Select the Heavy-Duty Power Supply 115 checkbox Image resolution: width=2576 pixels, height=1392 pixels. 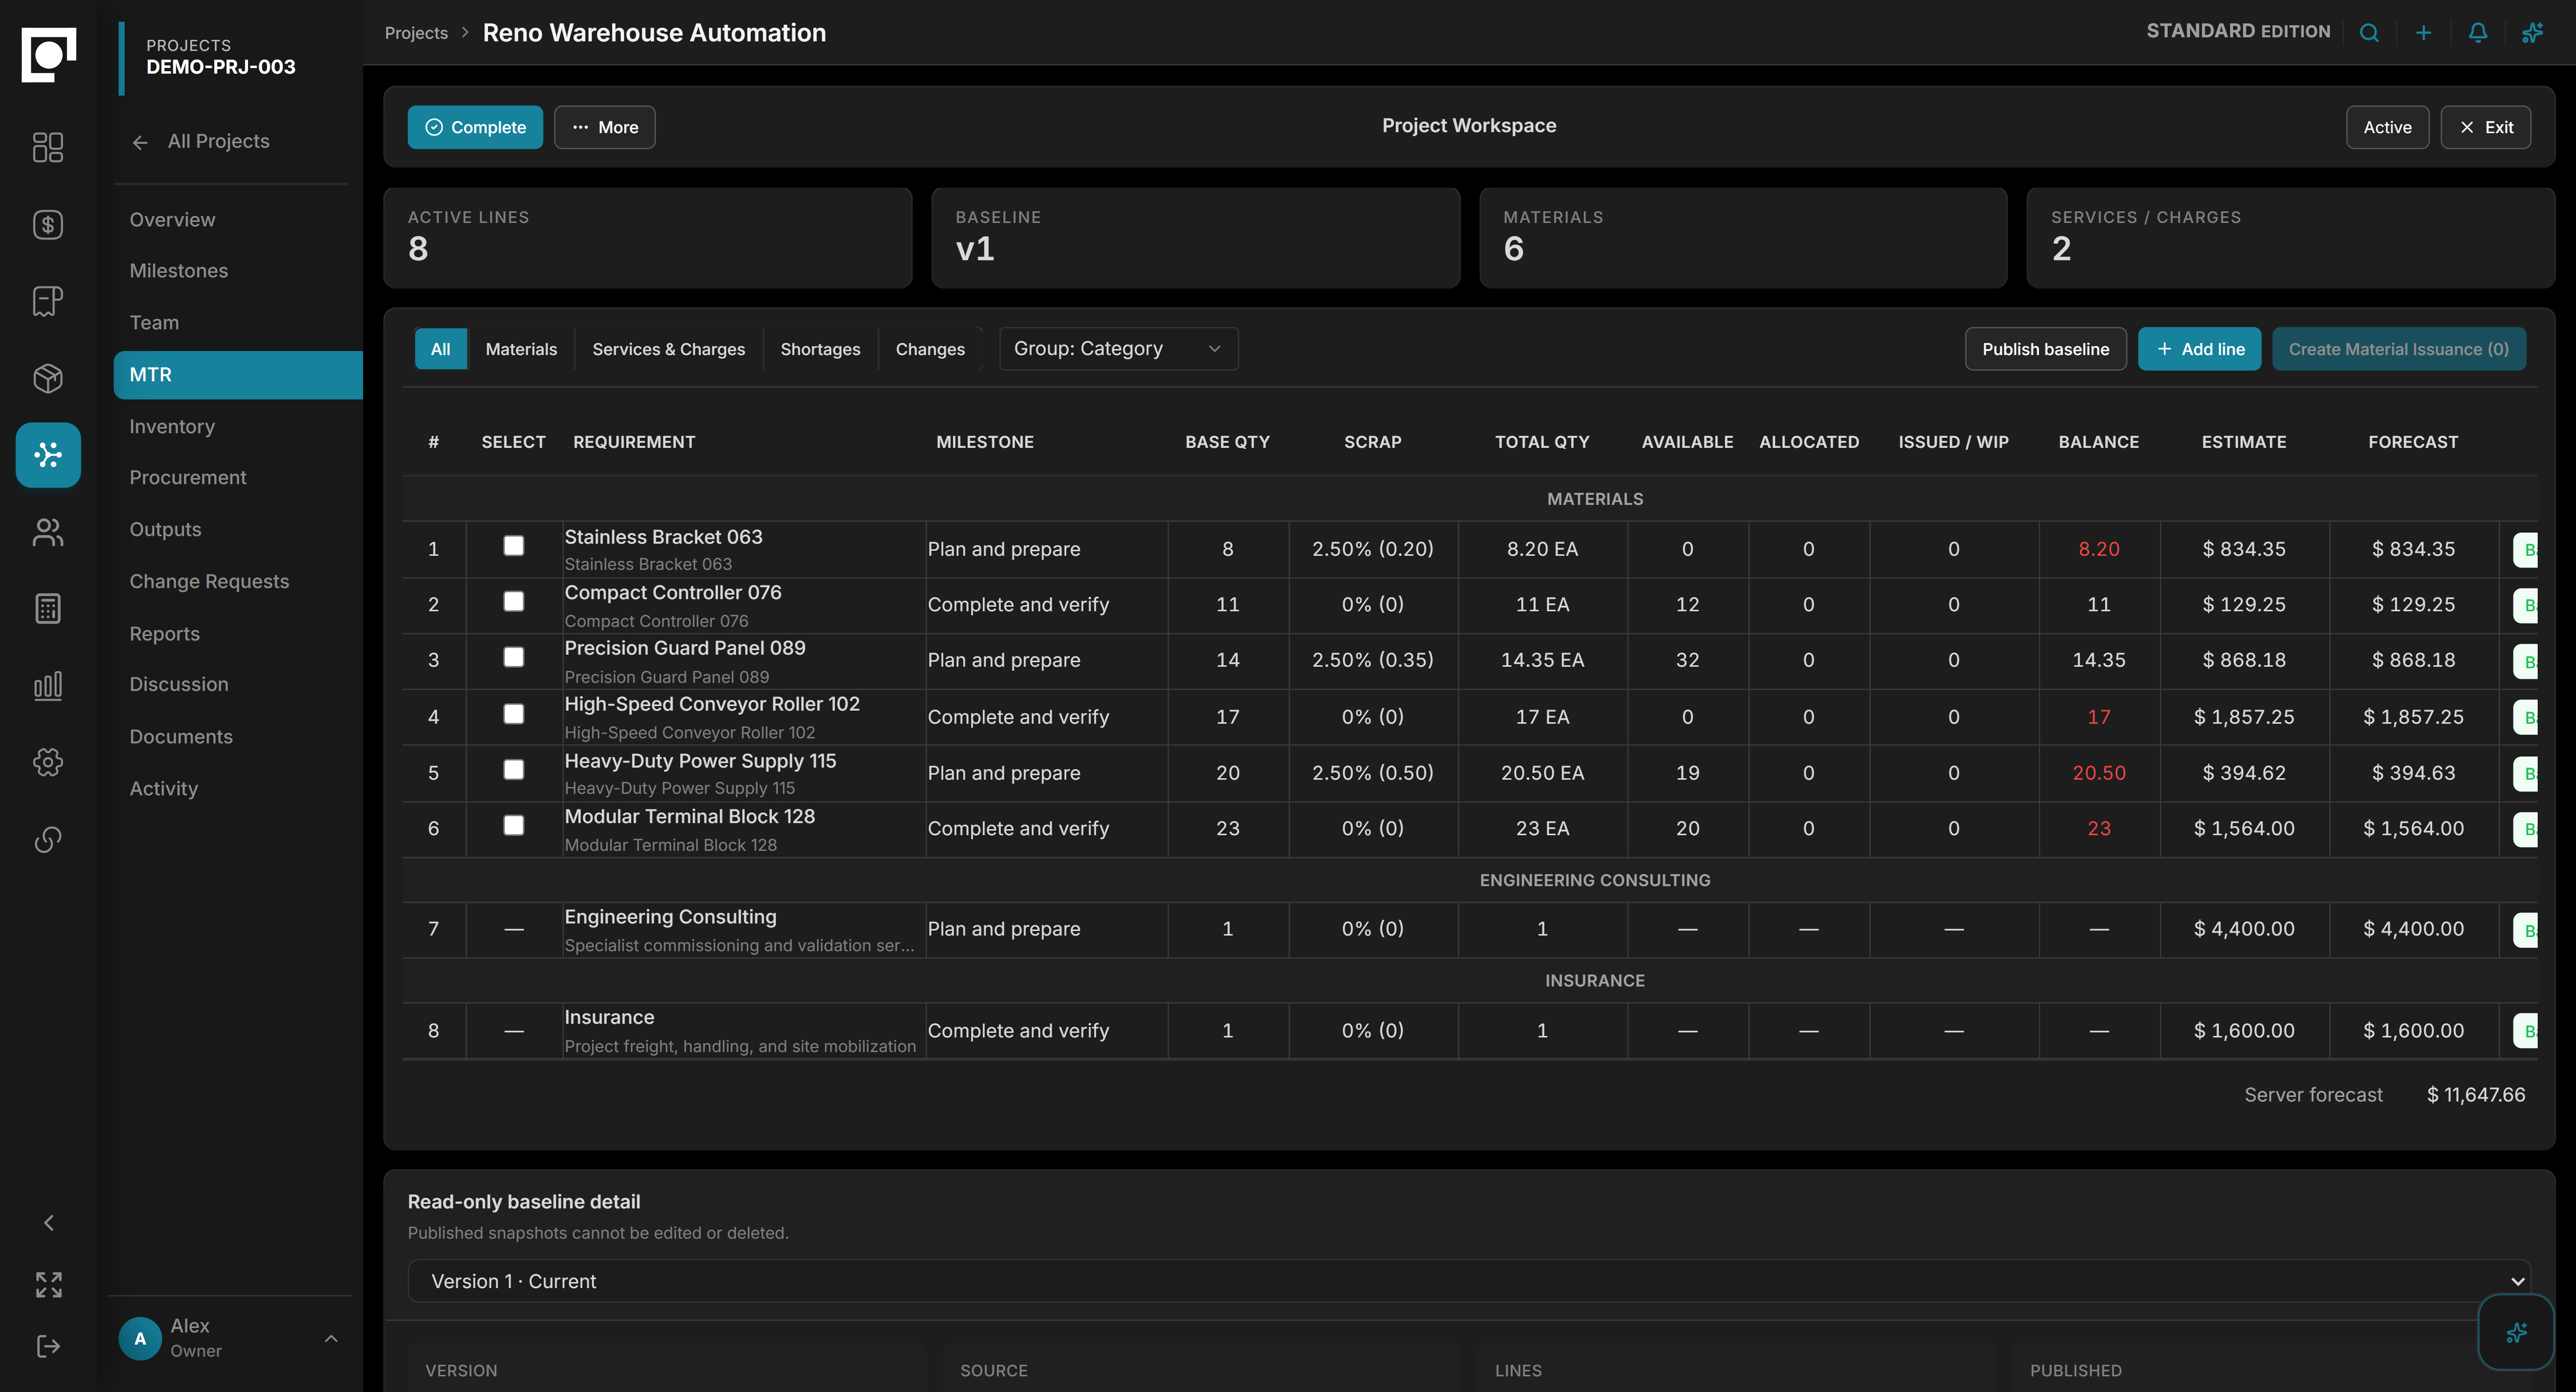click(x=513, y=769)
